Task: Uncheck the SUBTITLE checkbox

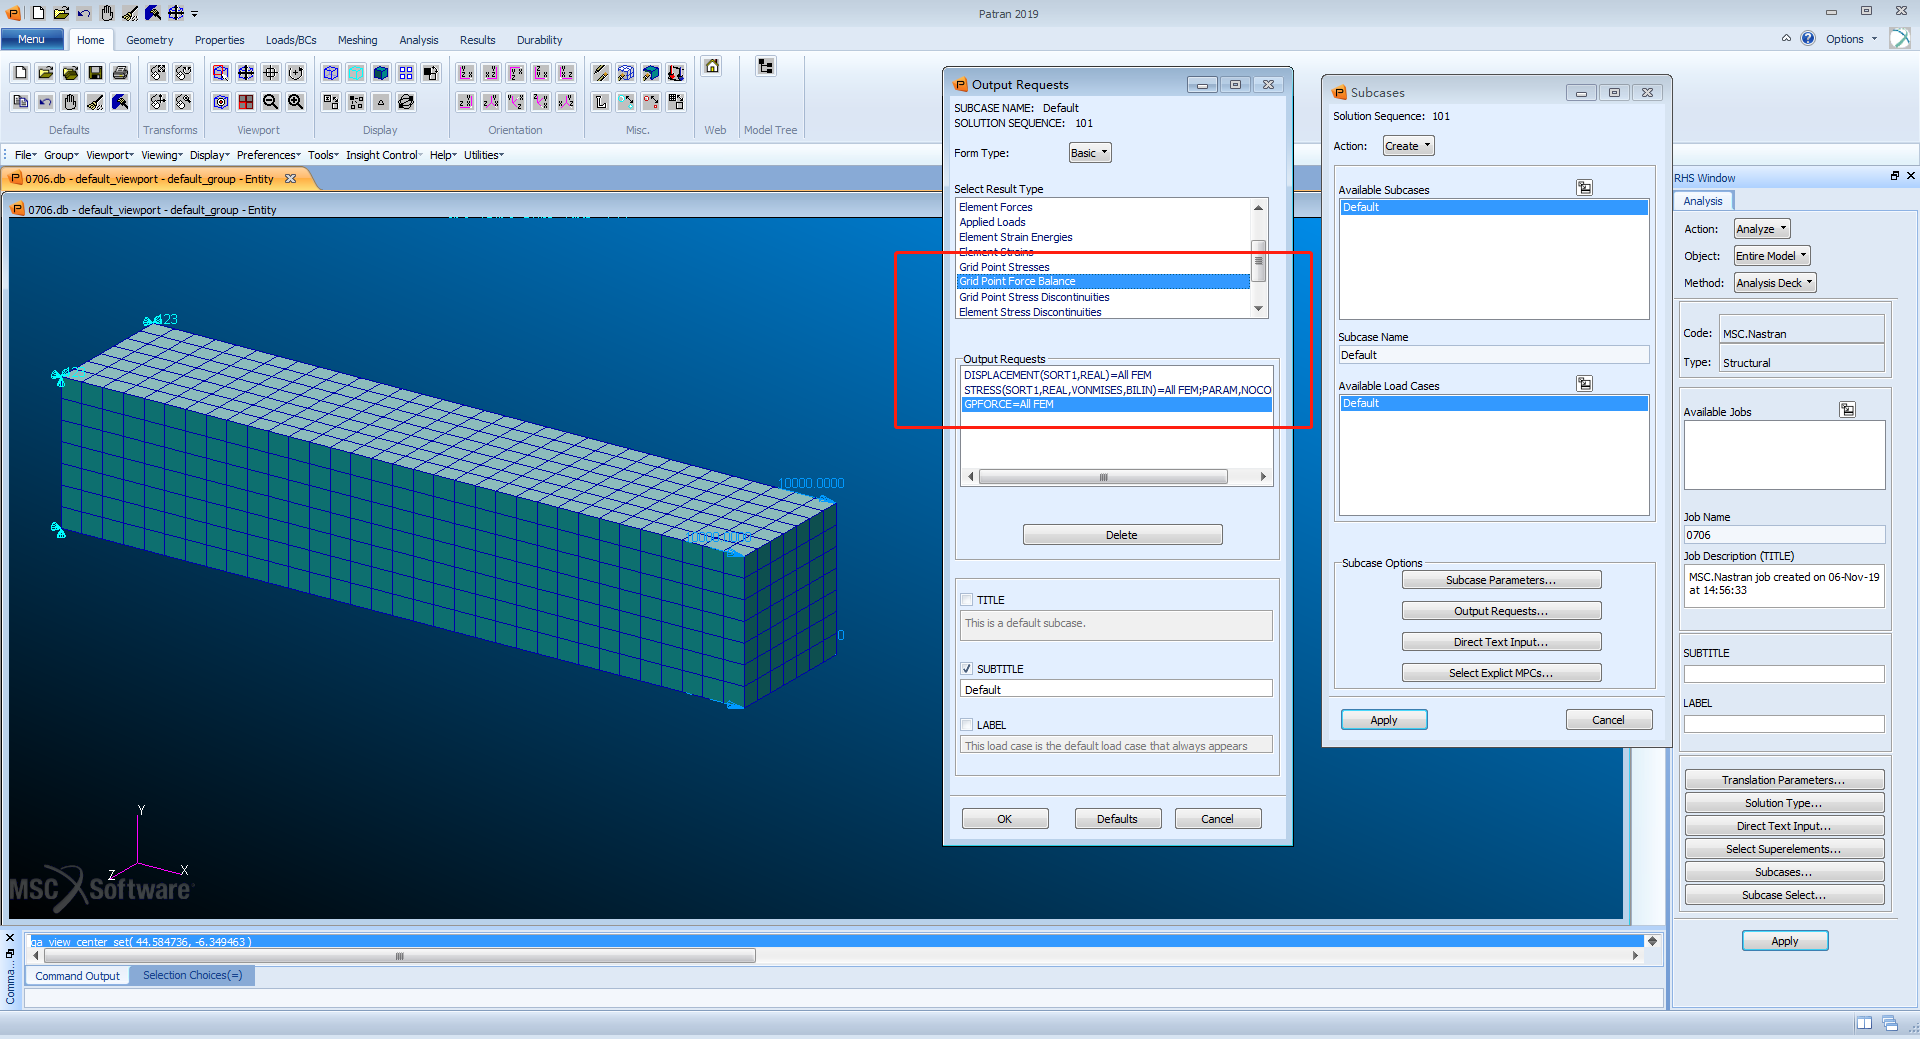Action: coord(967,669)
